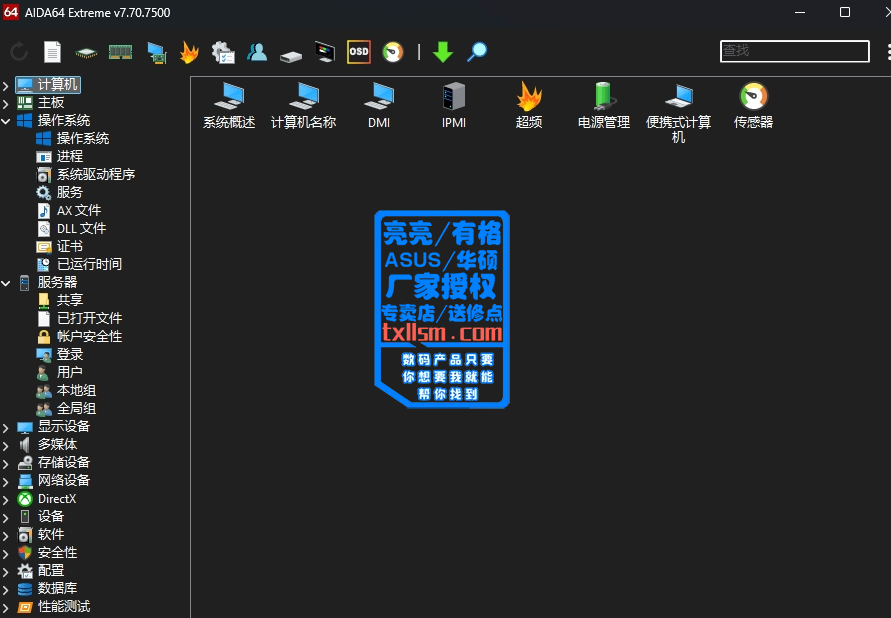Image resolution: width=891 pixels, height=618 pixels.
Task: Expand the 网络设备 tree node
Action: pyautogui.click(x=6, y=481)
